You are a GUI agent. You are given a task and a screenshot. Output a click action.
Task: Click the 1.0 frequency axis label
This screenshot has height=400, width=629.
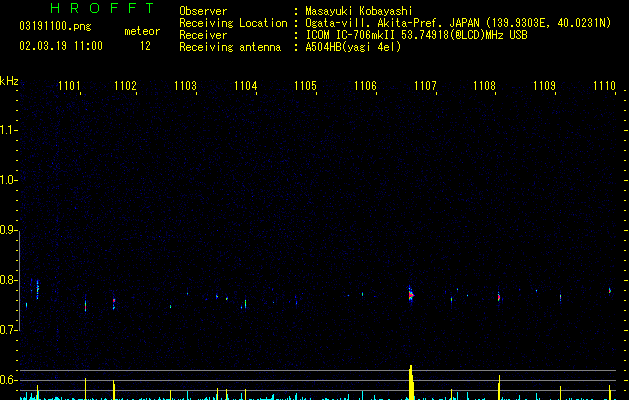coord(7,180)
